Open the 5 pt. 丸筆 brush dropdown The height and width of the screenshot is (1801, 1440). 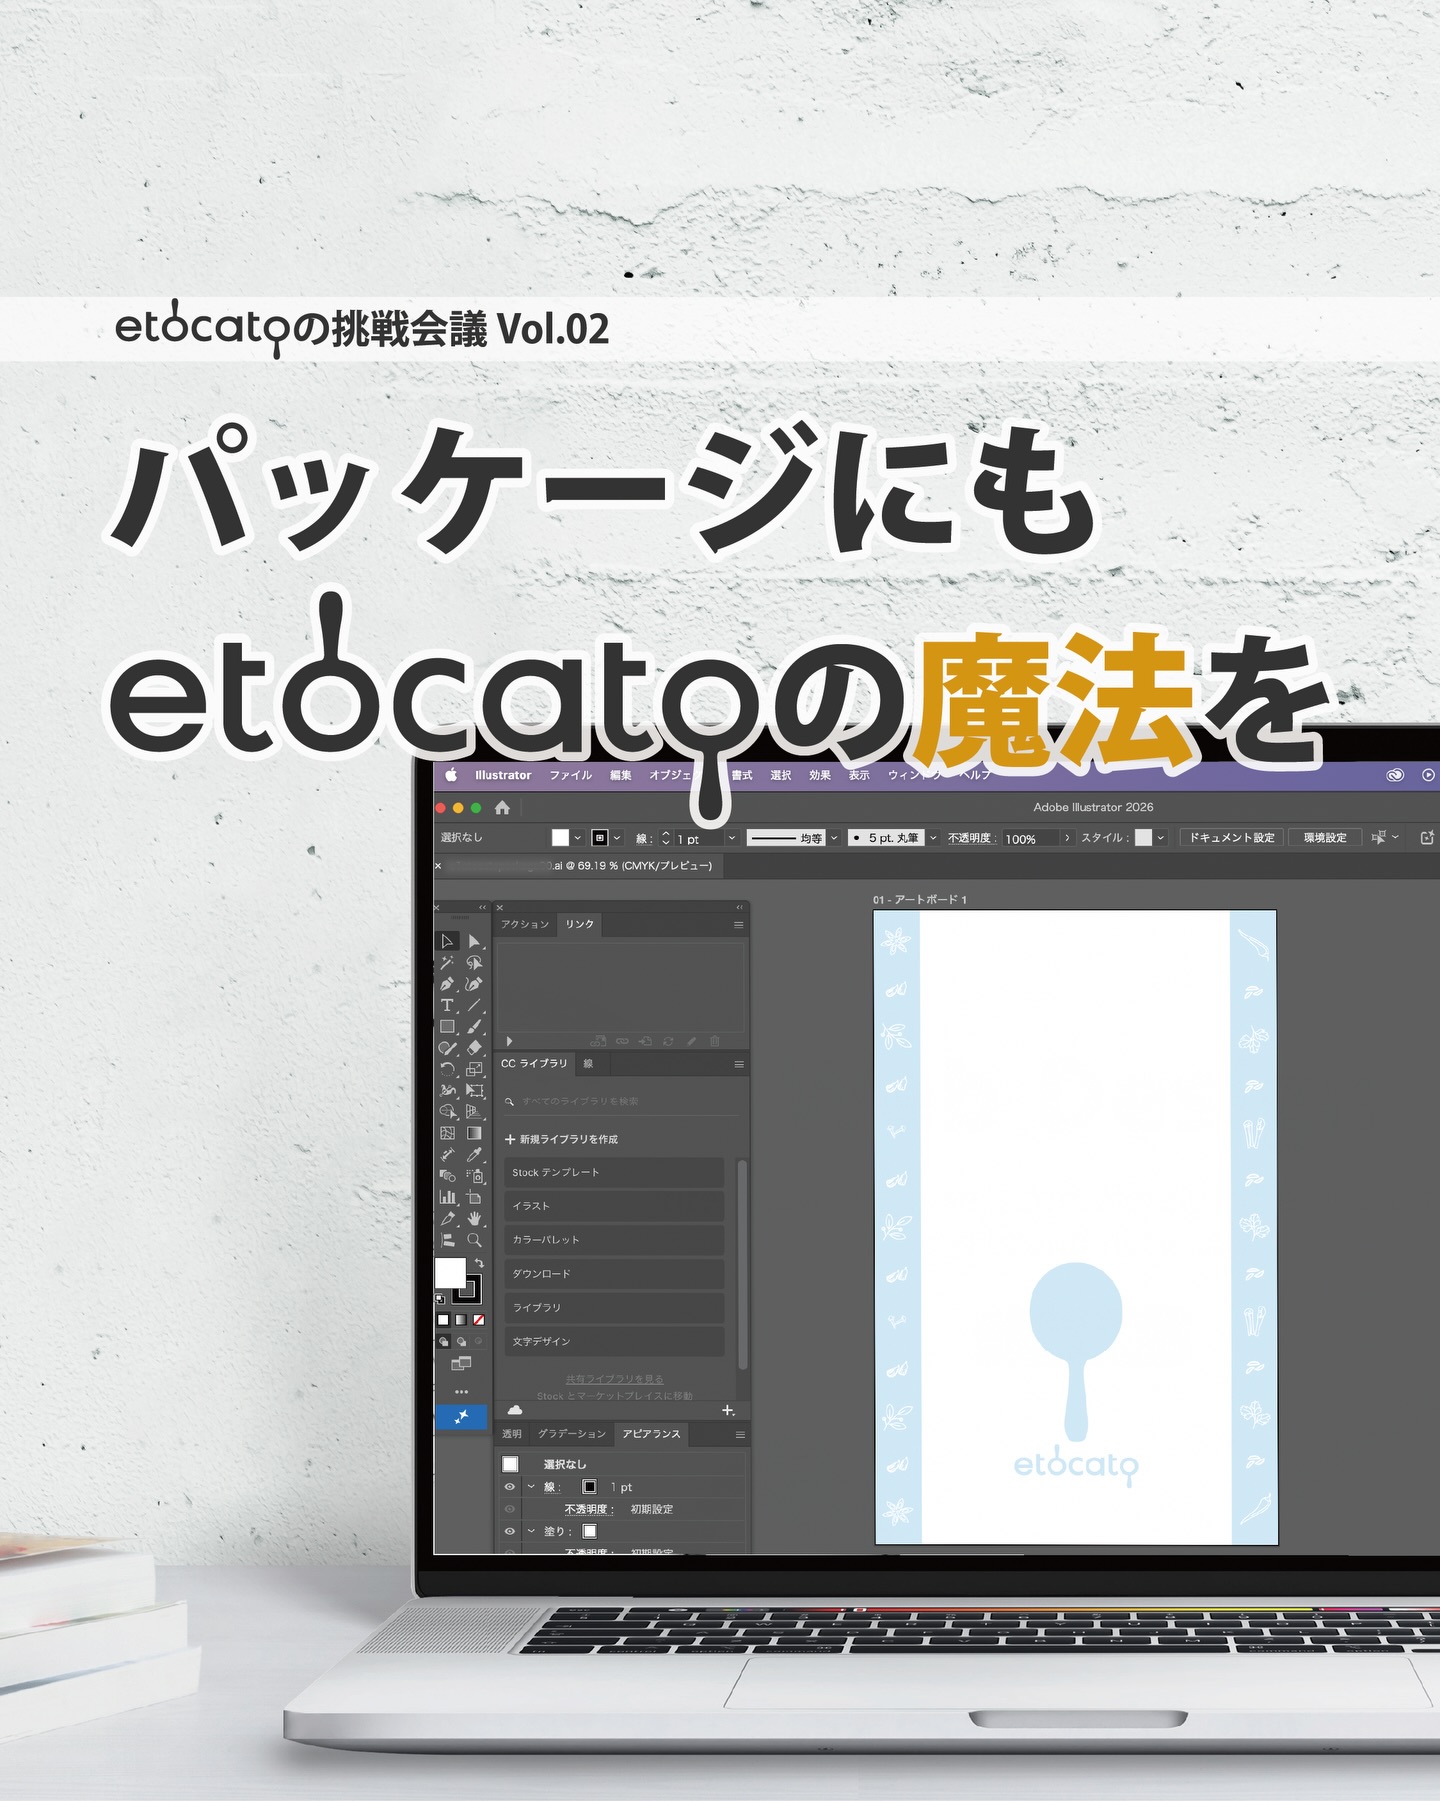click(933, 838)
